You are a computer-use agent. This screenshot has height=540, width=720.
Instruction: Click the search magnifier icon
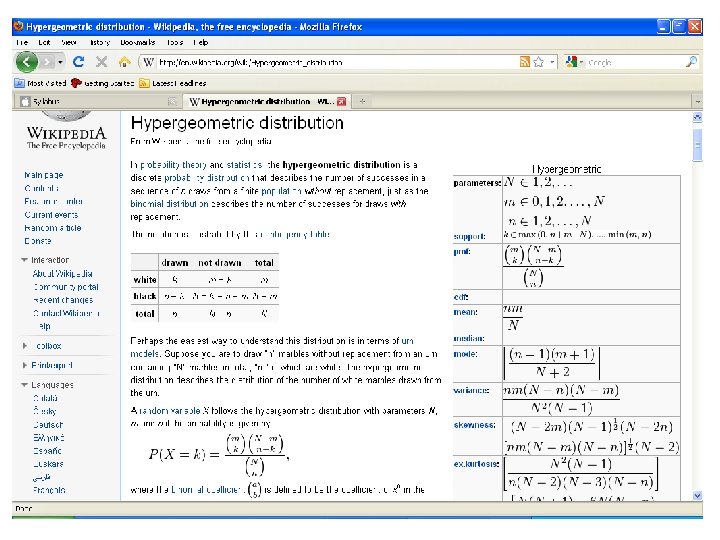pyautogui.click(x=691, y=62)
